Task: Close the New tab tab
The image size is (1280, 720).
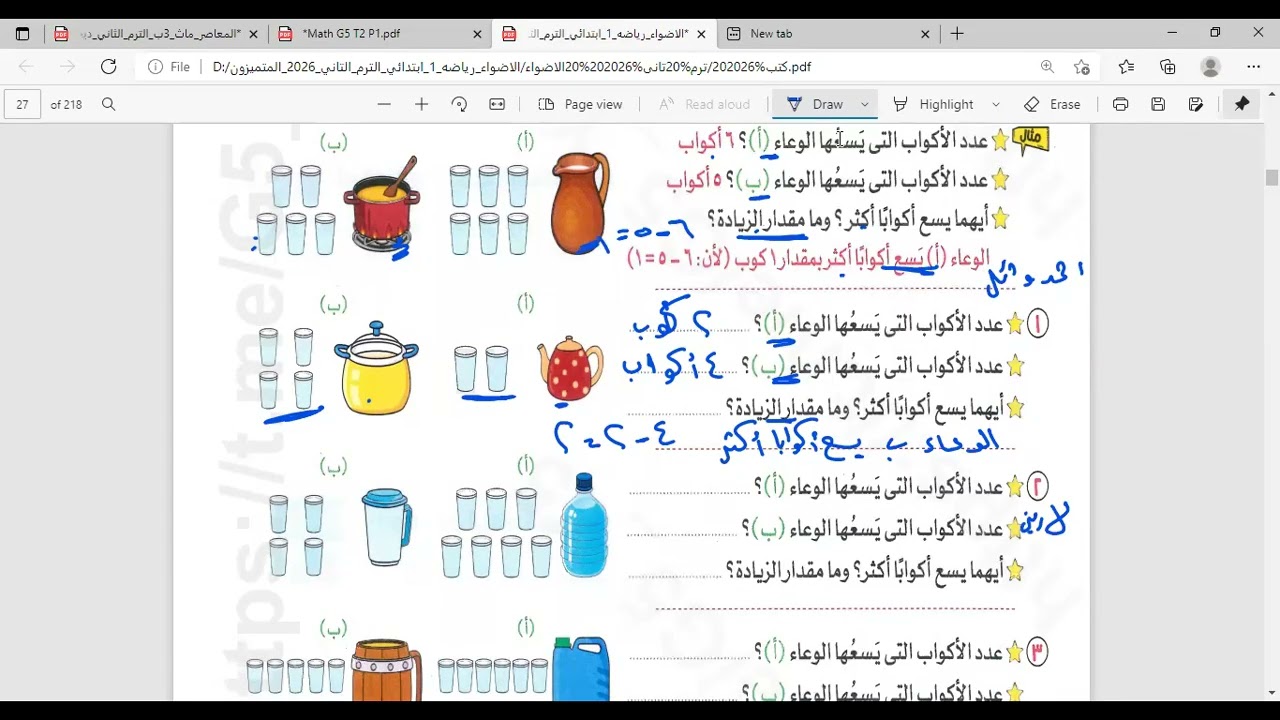Action: point(925,34)
